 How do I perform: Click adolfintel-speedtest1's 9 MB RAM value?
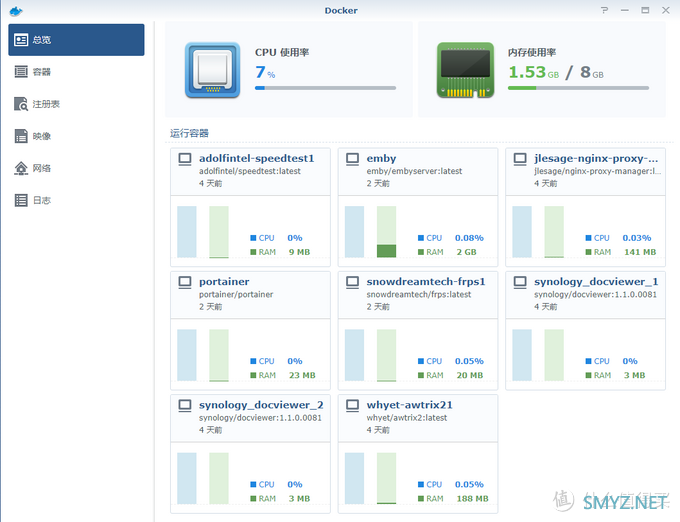tap(299, 252)
